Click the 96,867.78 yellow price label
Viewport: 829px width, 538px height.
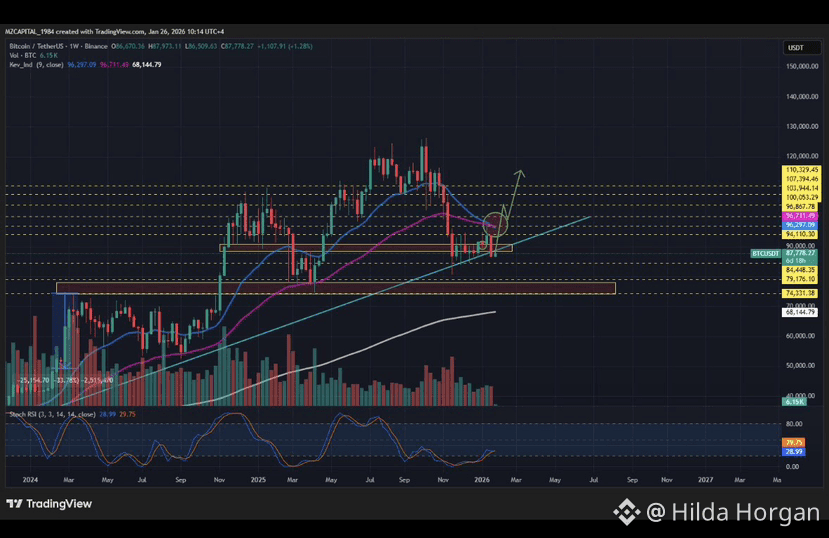coord(800,207)
